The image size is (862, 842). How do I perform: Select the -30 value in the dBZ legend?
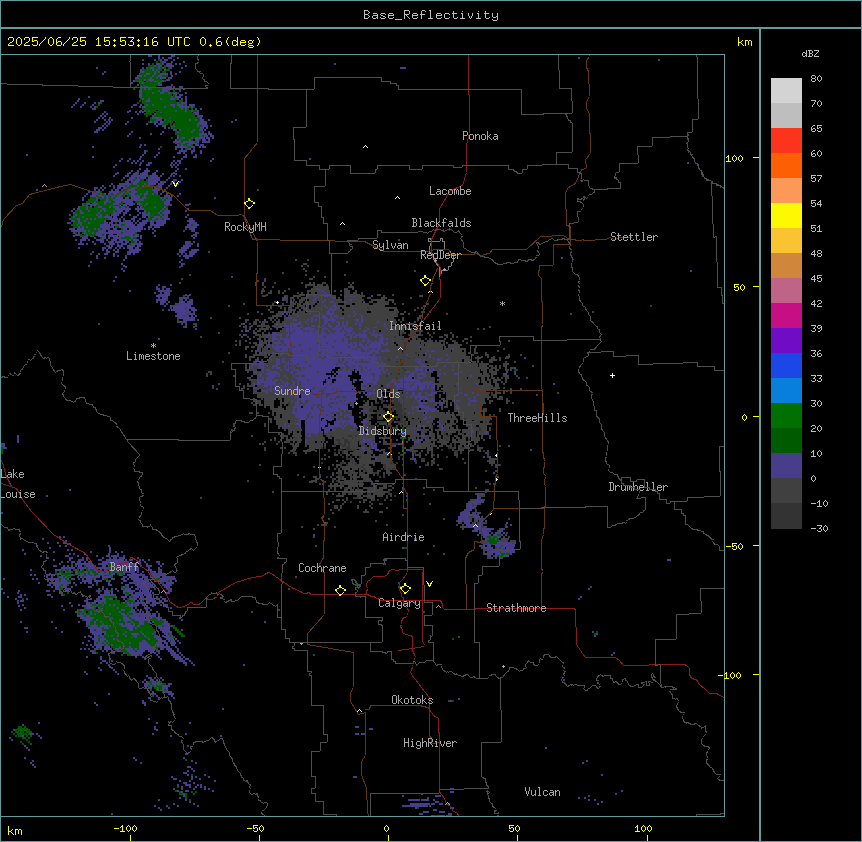click(x=819, y=528)
